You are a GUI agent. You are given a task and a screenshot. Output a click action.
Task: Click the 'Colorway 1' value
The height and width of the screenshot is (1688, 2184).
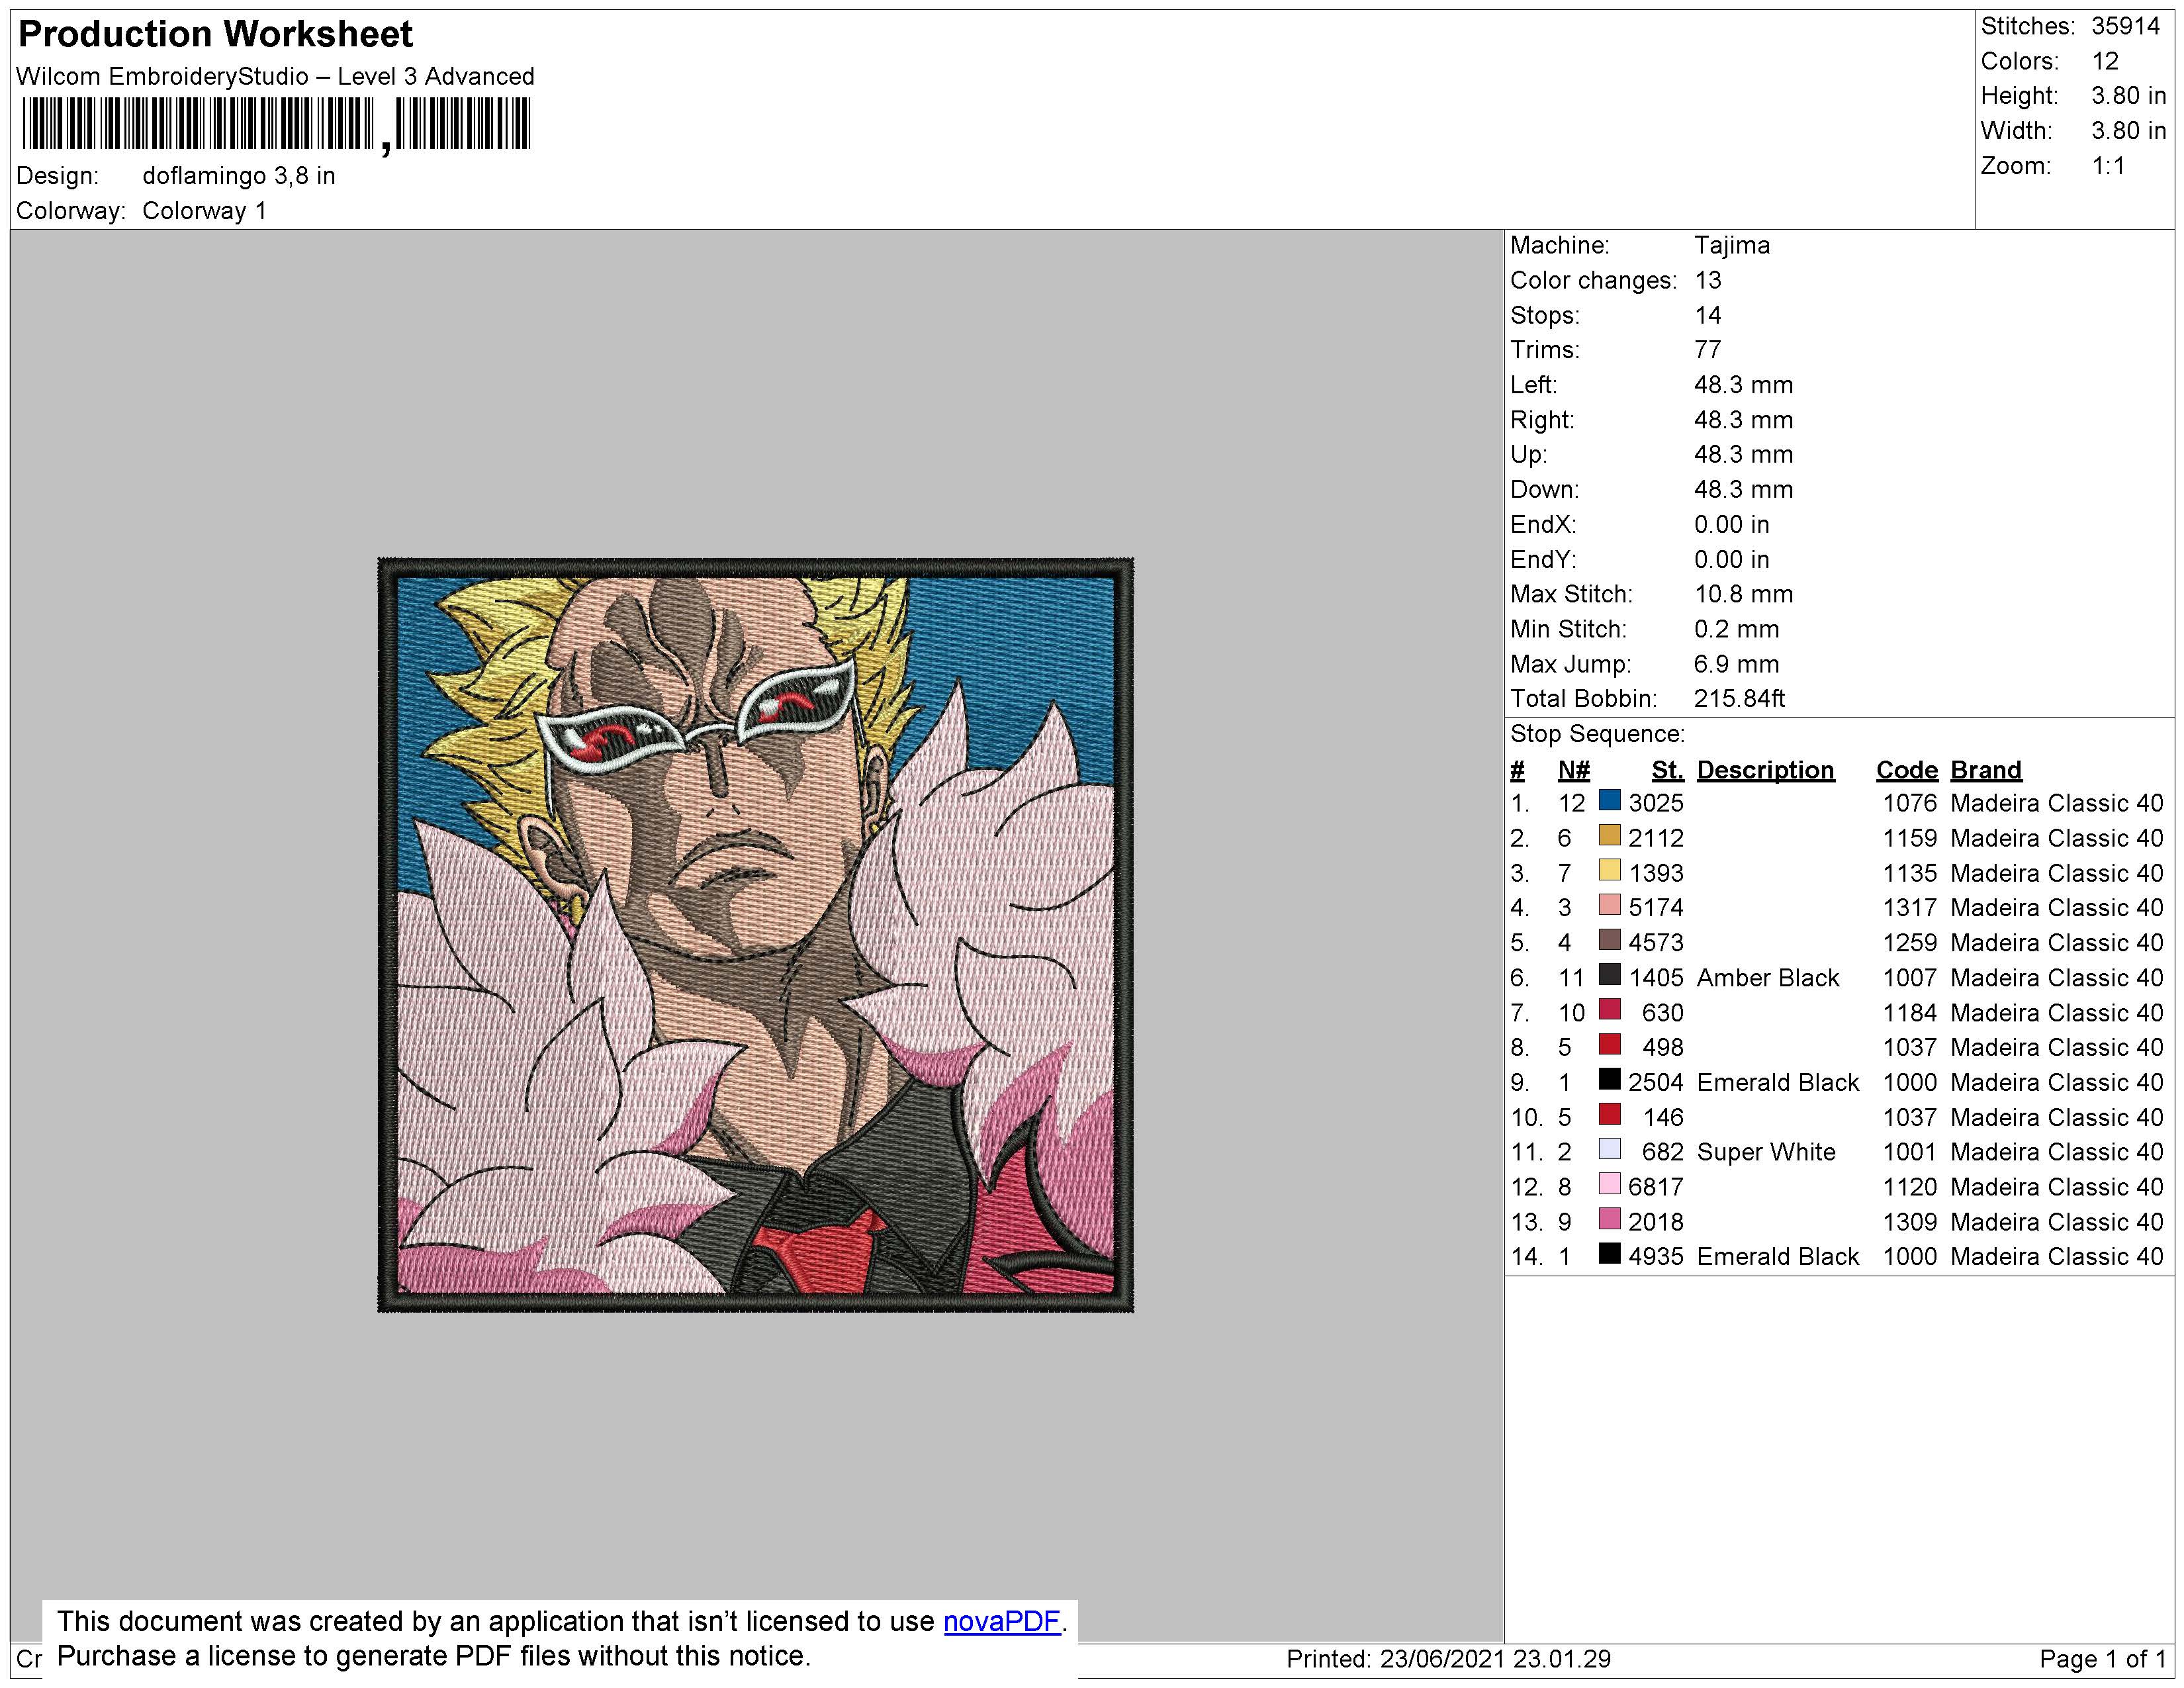[204, 211]
